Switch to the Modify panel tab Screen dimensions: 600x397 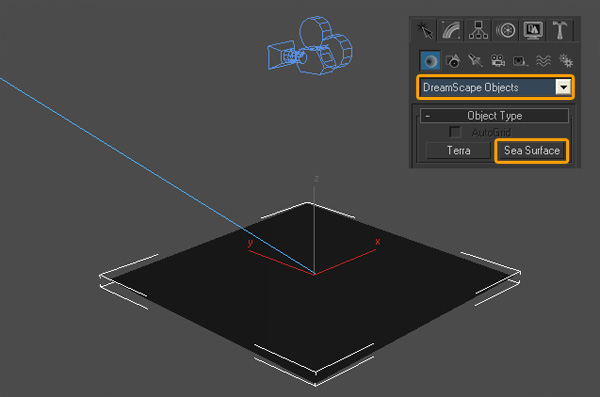point(451,30)
